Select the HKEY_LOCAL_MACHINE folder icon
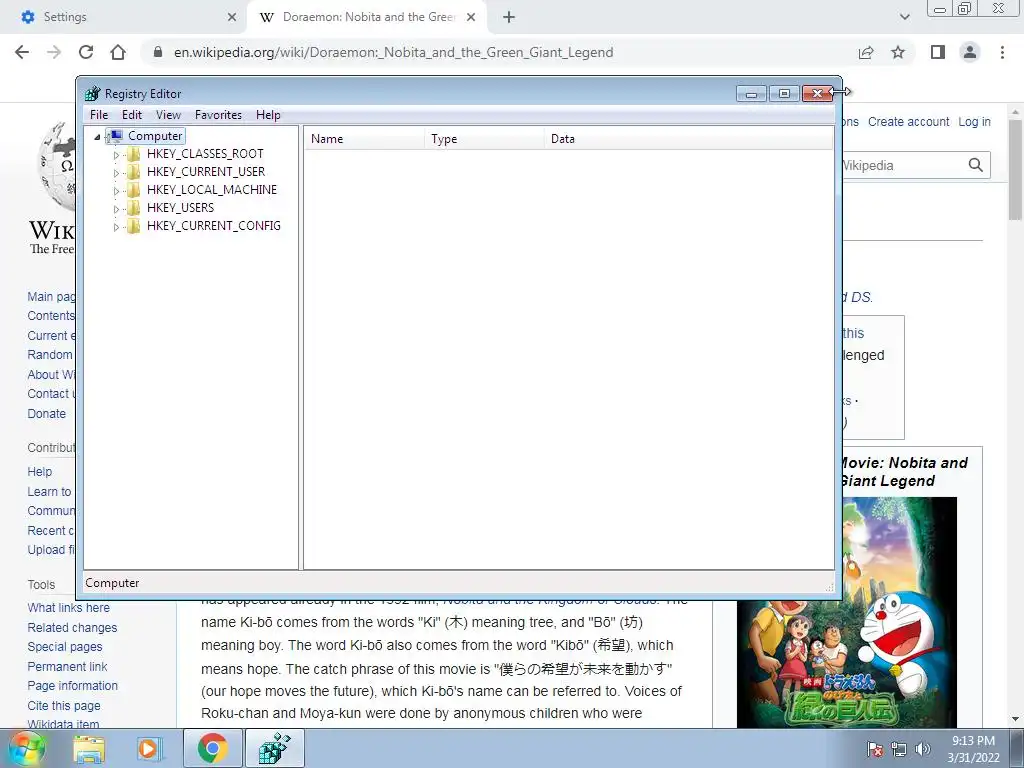The image size is (1024, 768). point(133,190)
